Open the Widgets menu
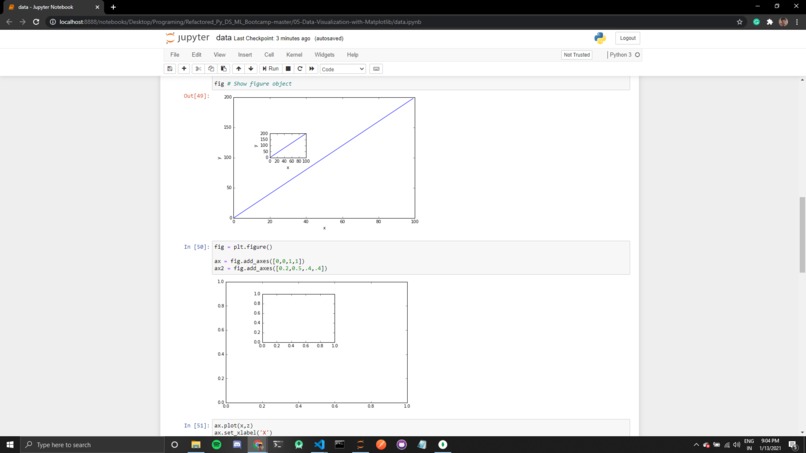This screenshot has height=453, width=806. [x=324, y=55]
